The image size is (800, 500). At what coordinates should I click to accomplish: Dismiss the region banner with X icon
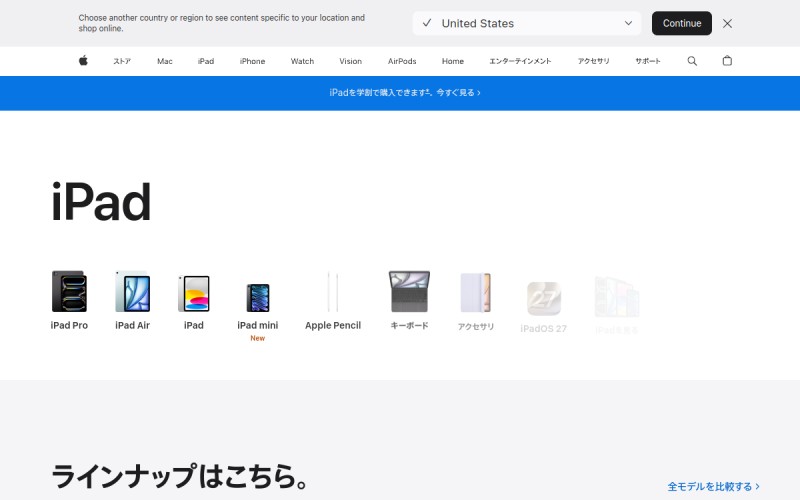coord(727,23)
